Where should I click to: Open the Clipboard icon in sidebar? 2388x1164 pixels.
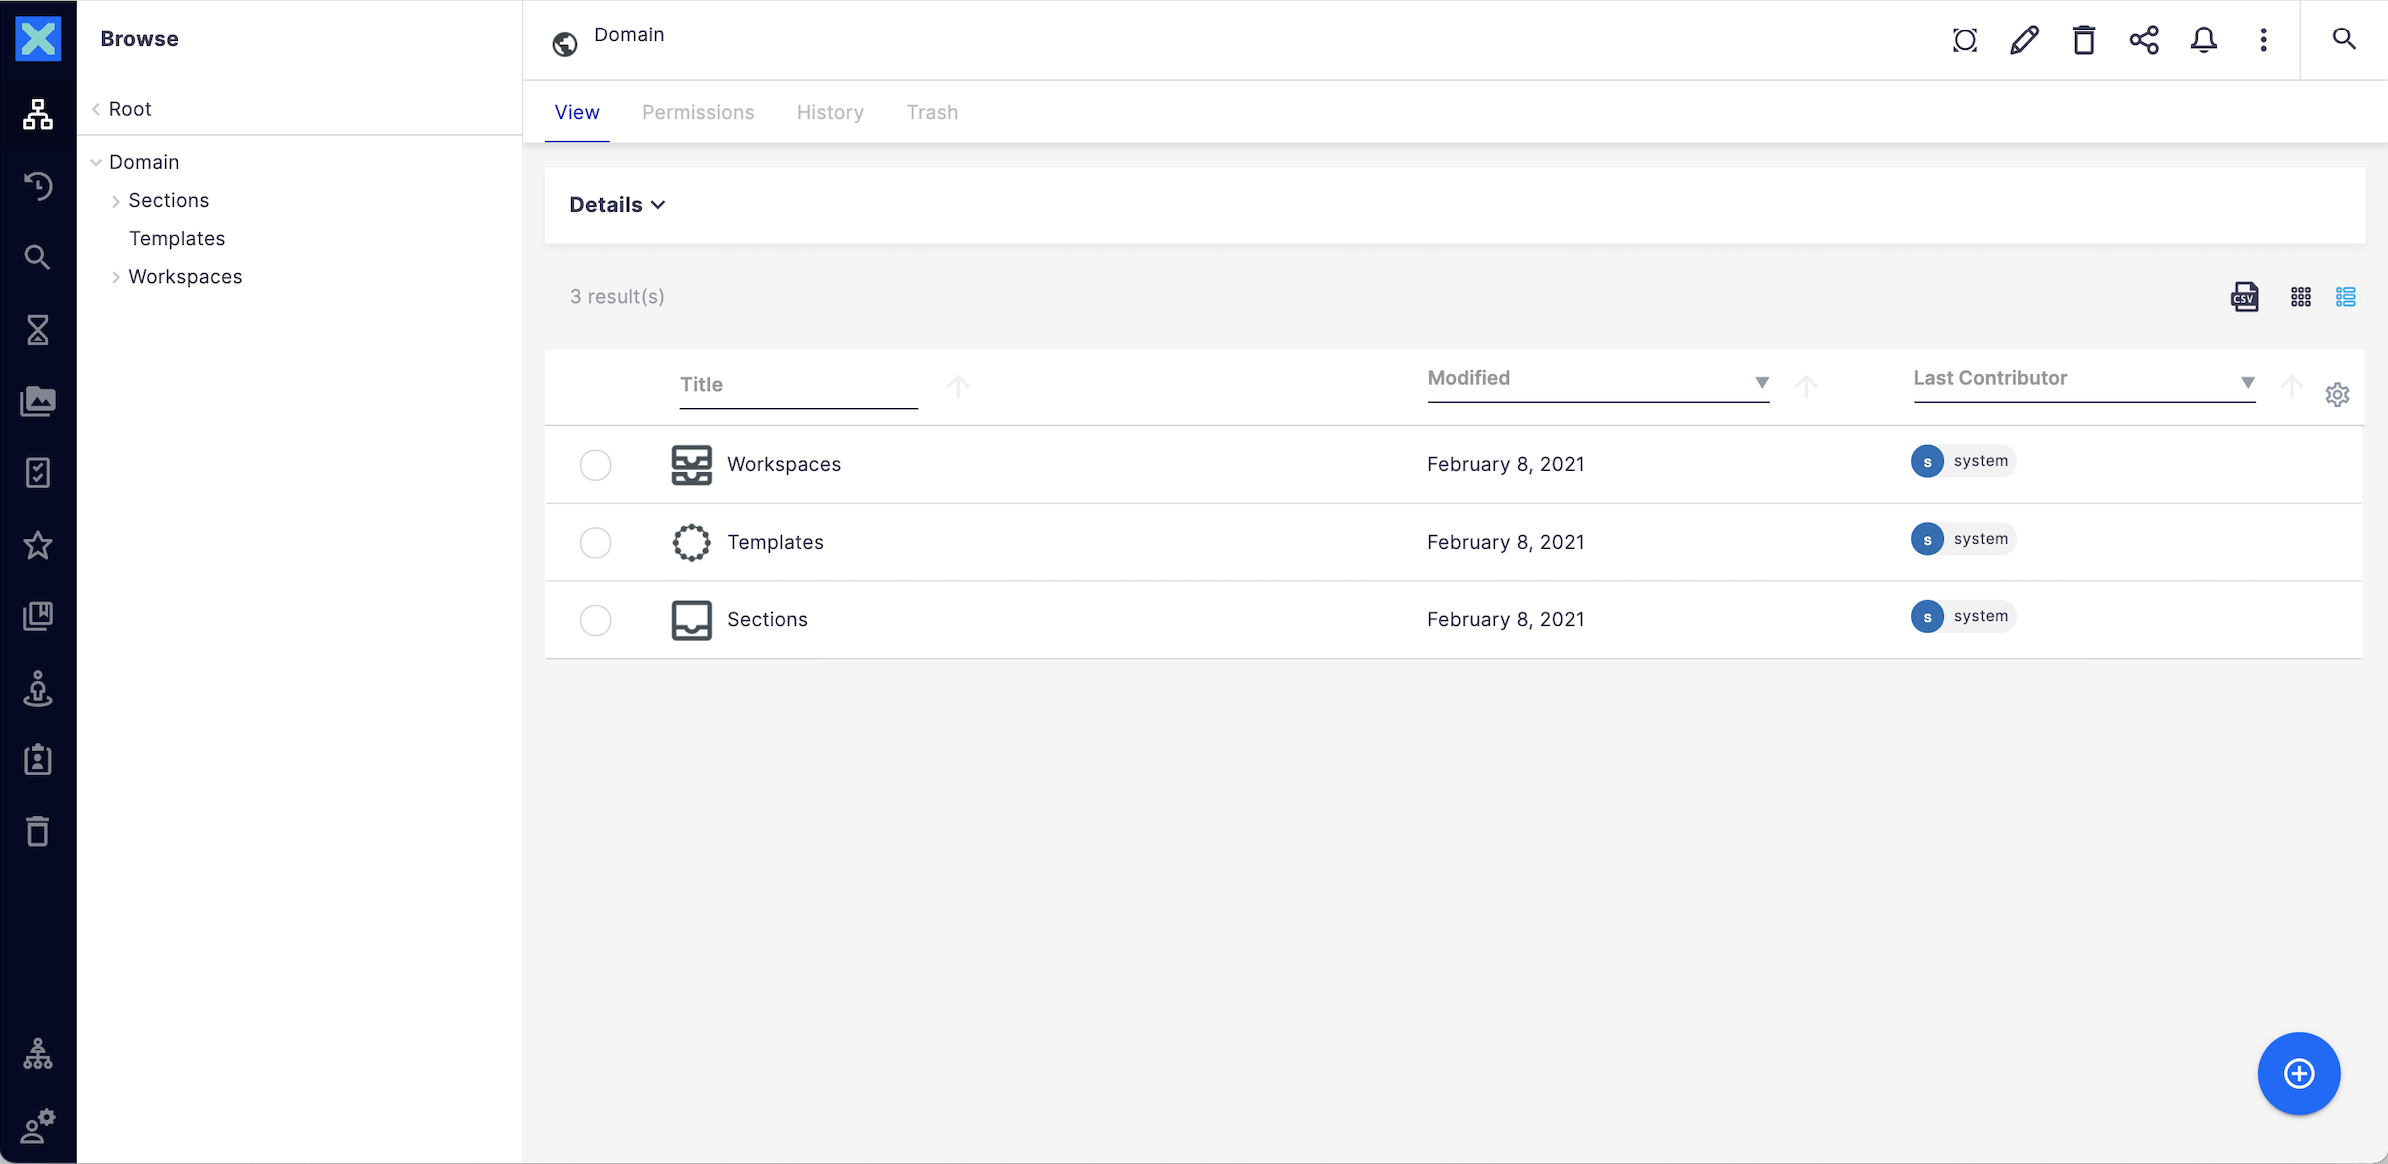(38, 760)
